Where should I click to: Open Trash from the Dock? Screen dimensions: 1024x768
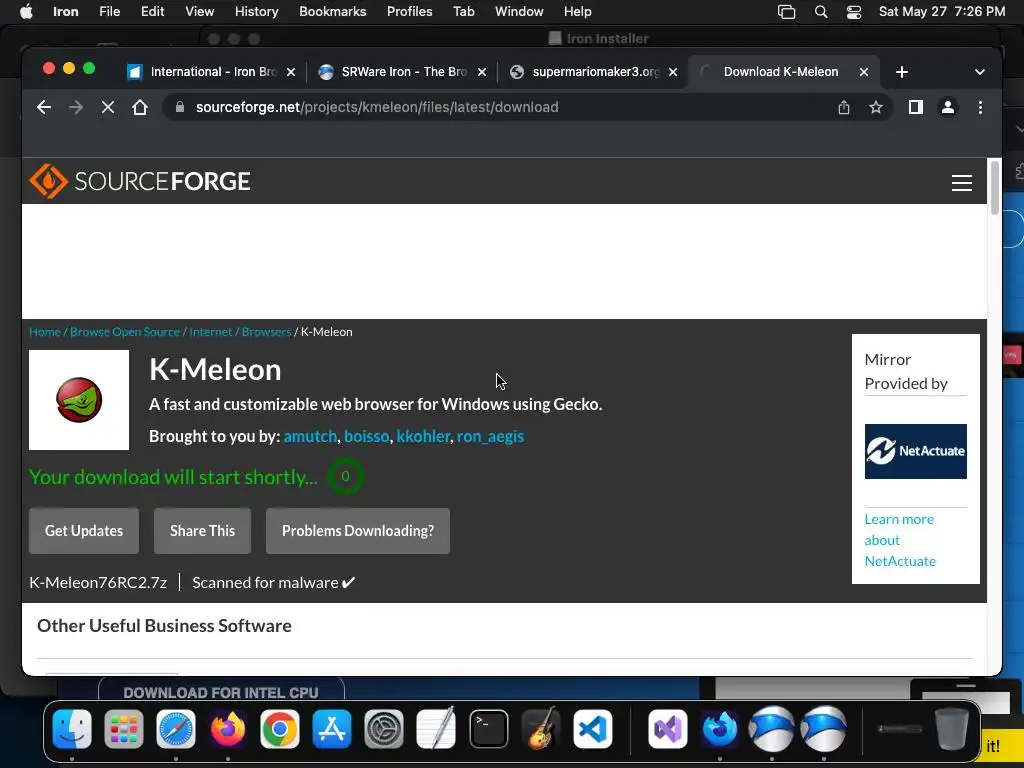952,728
